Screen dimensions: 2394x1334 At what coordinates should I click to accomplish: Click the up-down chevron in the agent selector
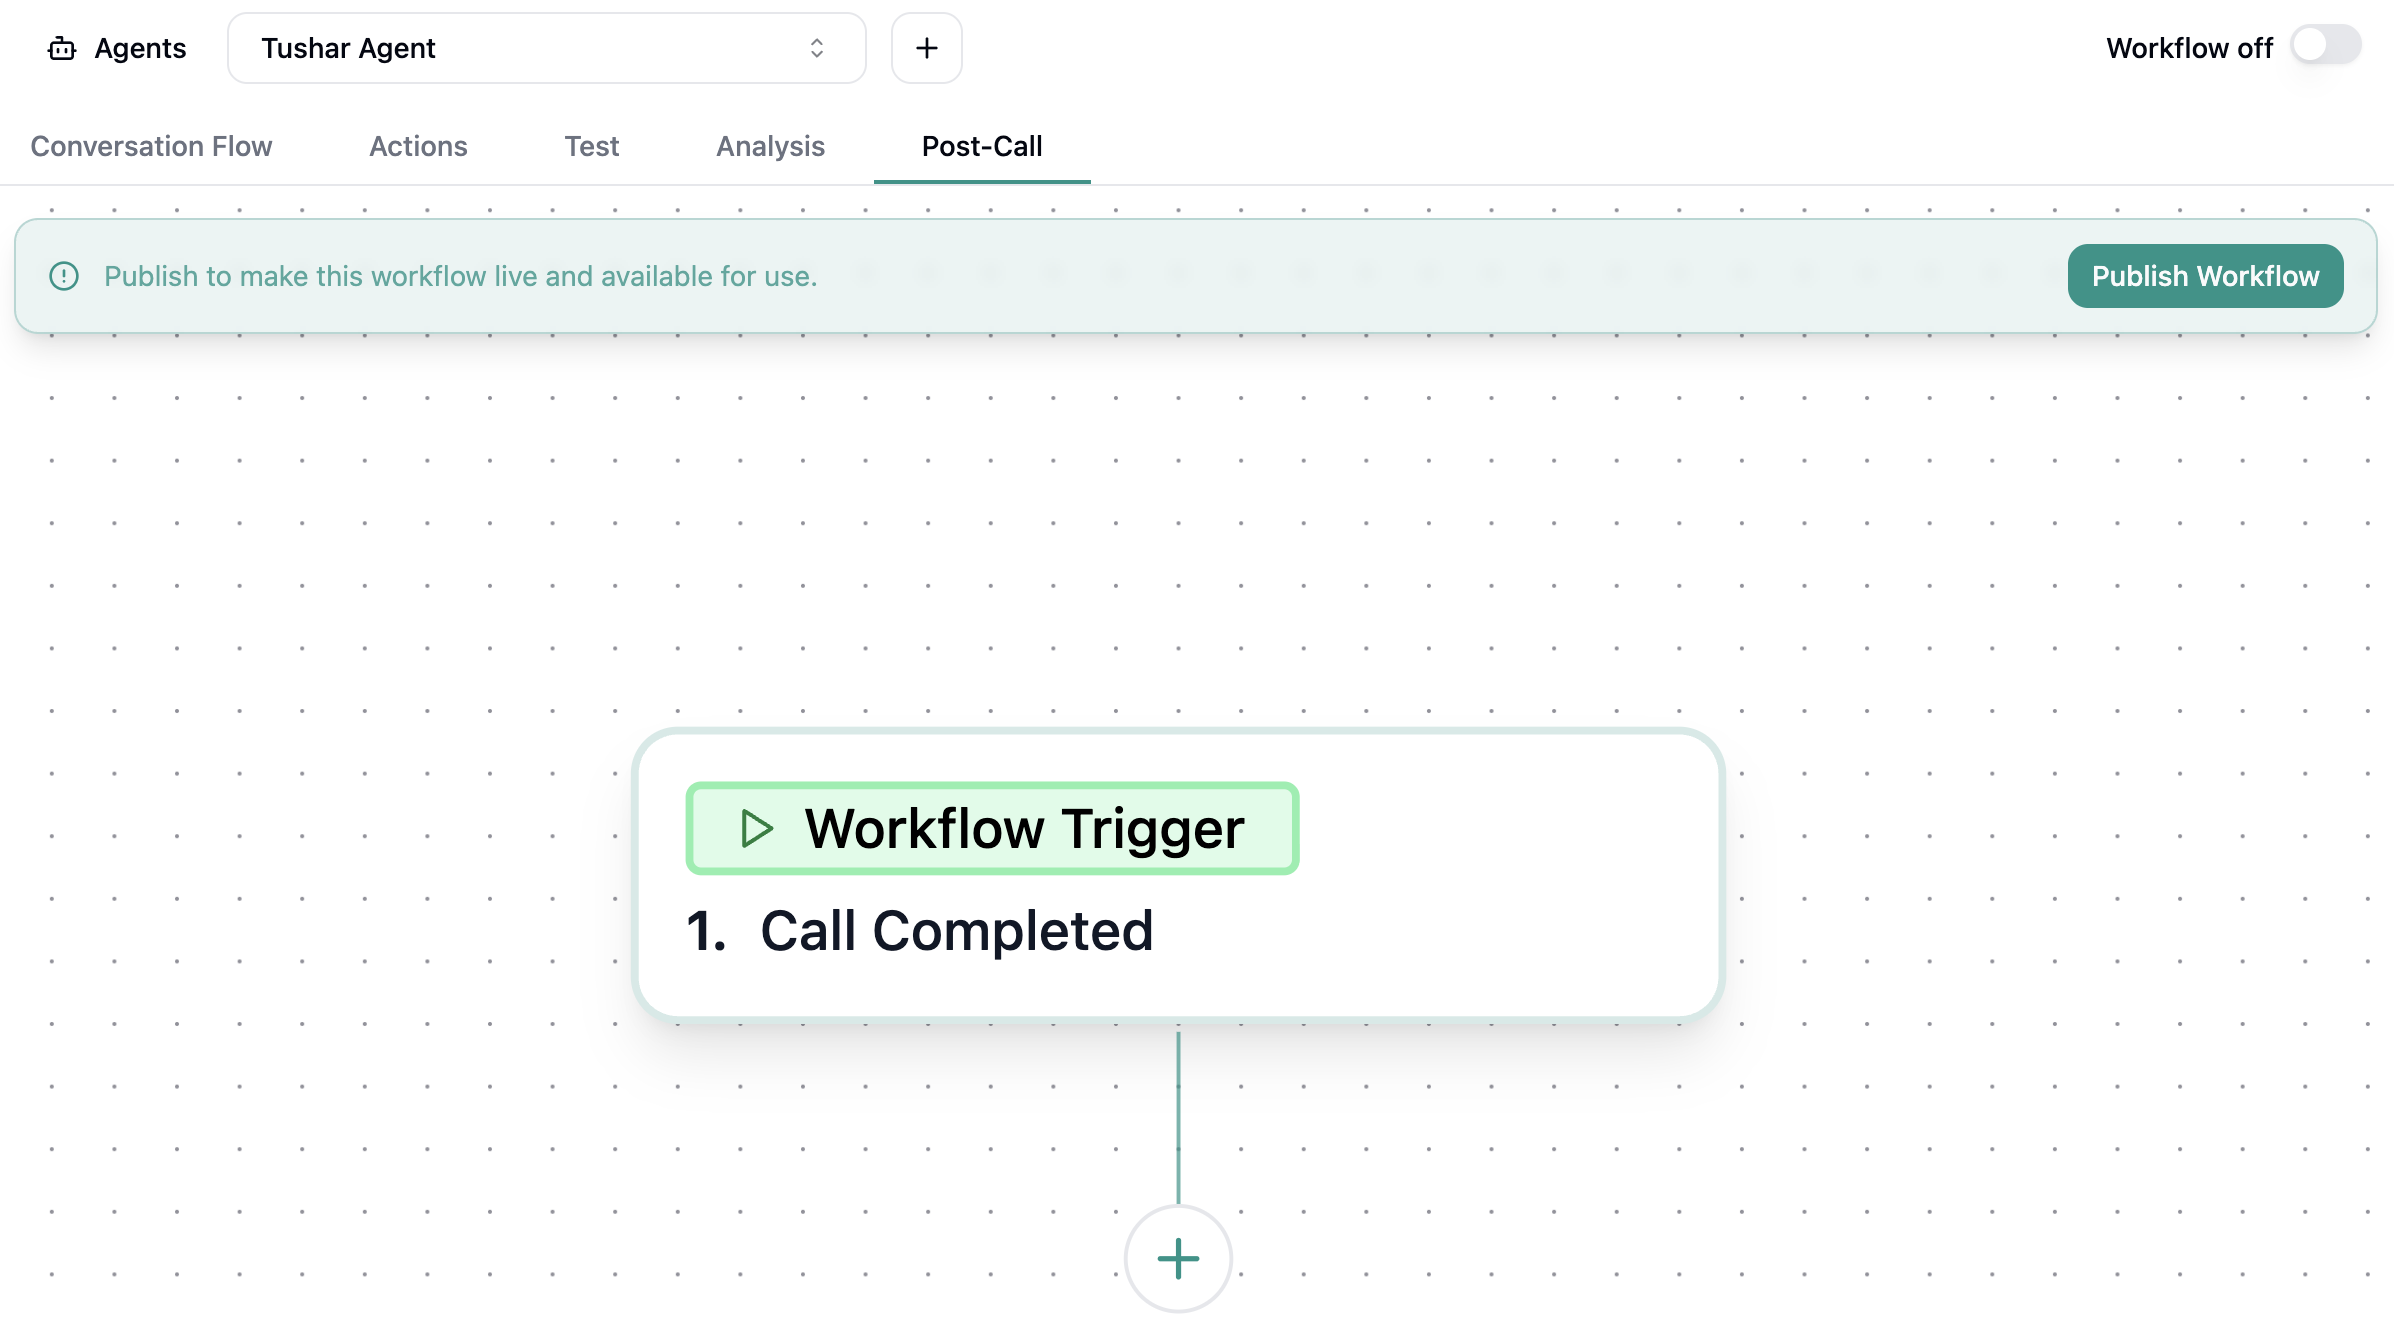click(x=817, y=48)
